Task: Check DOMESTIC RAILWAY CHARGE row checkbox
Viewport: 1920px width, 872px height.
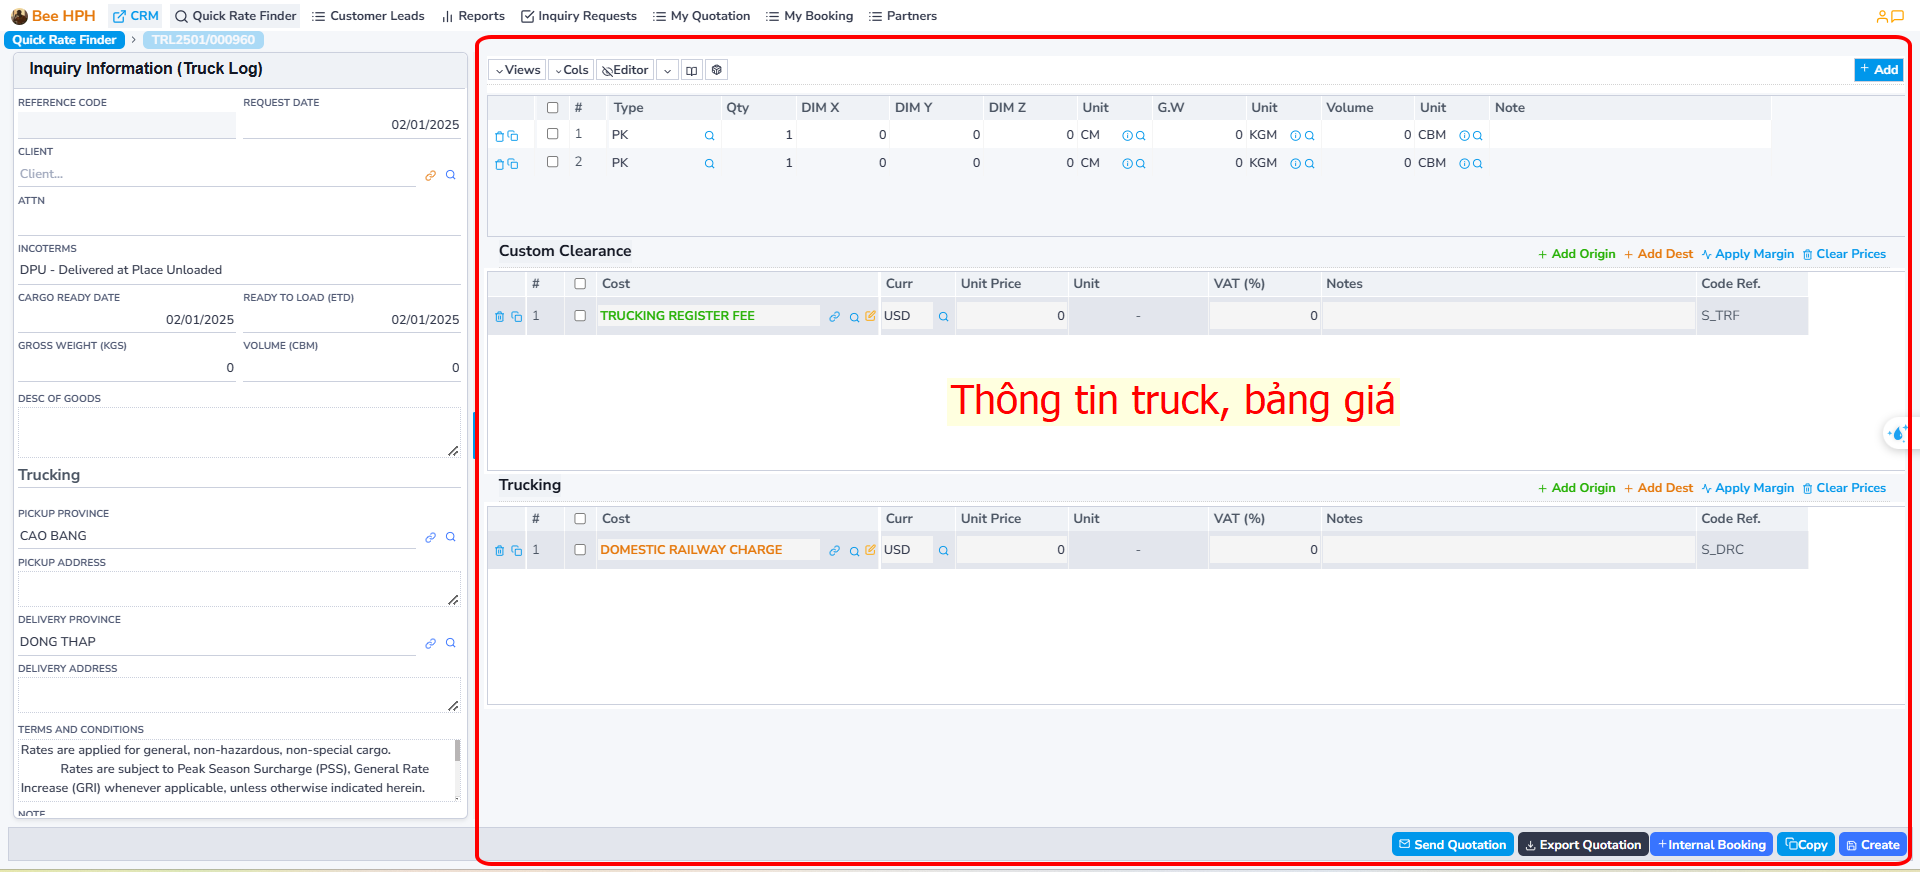Action: tap(580, 550)
